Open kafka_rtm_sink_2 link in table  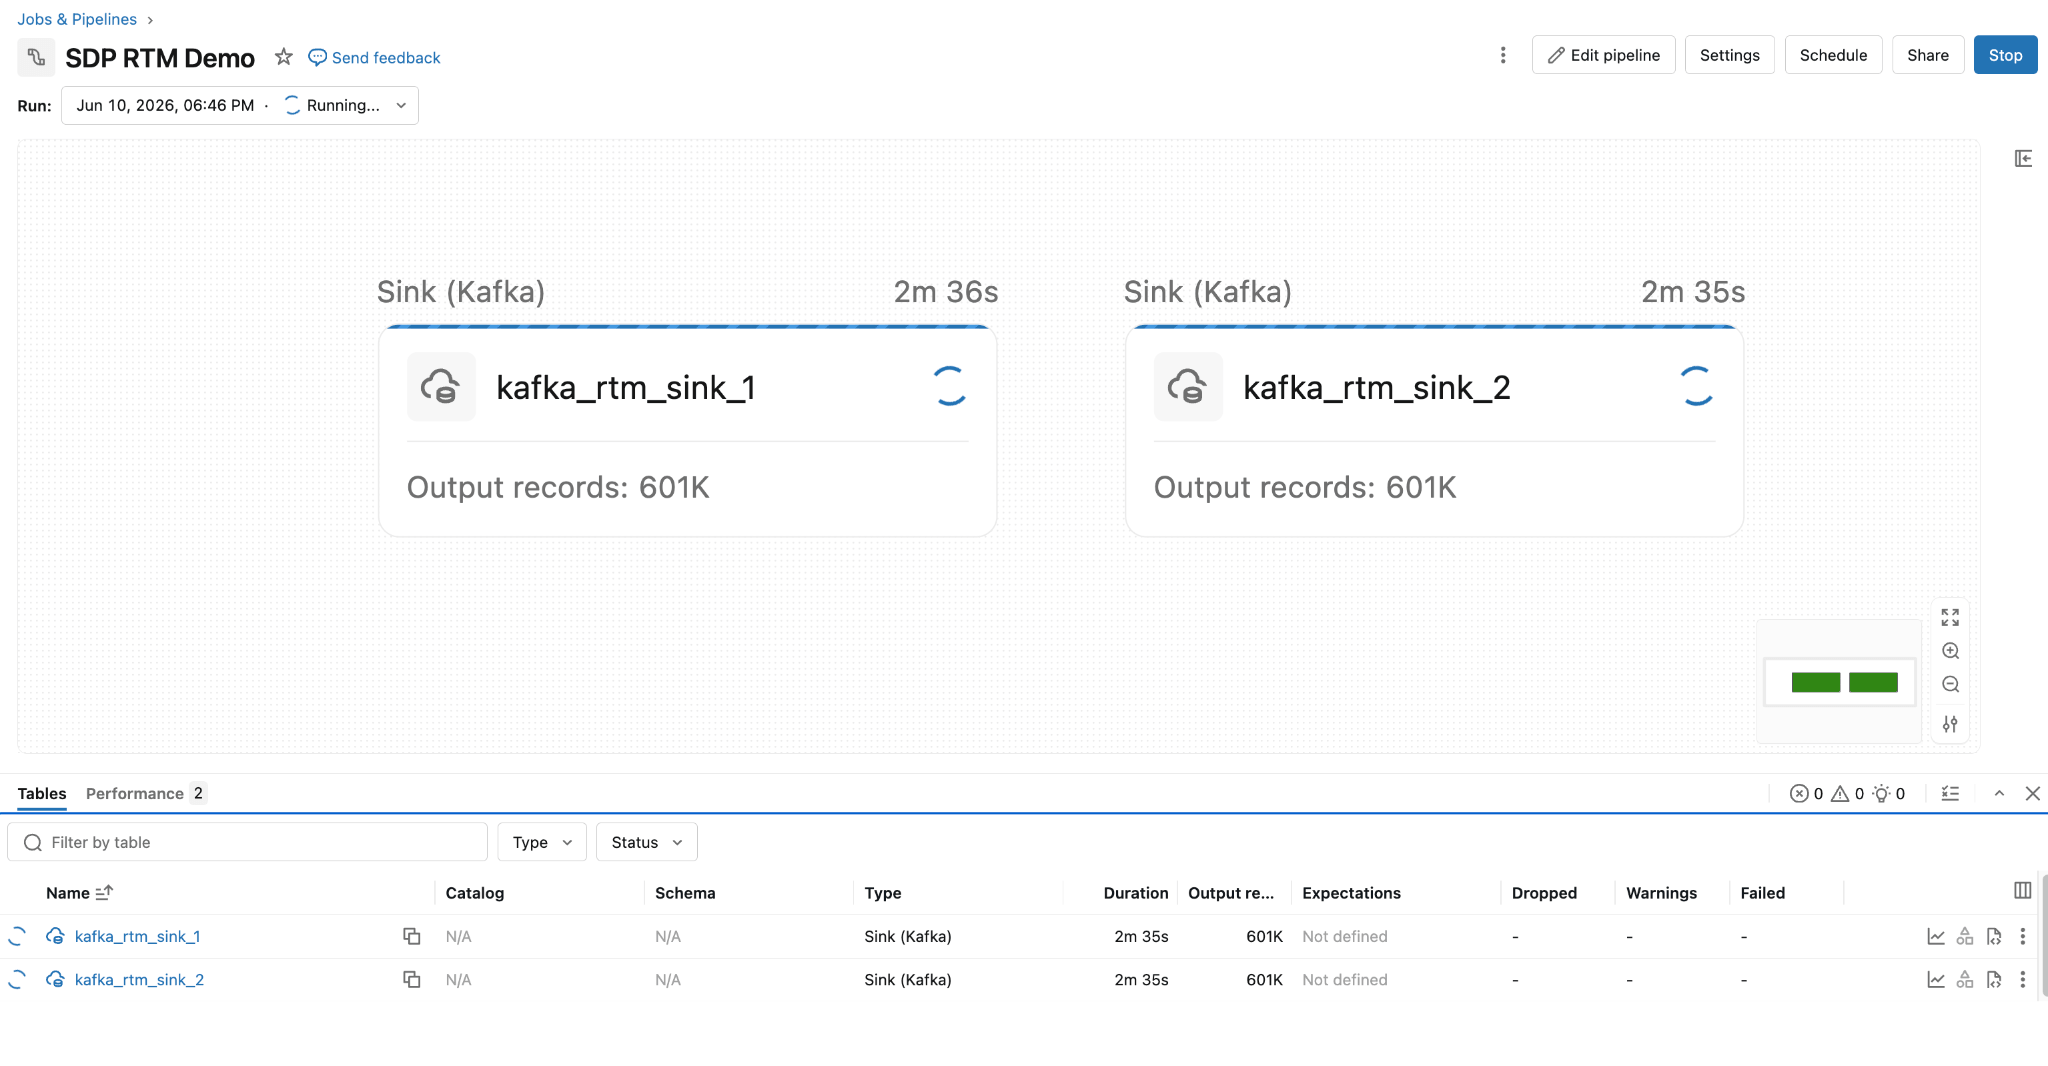tap(139, 979)
